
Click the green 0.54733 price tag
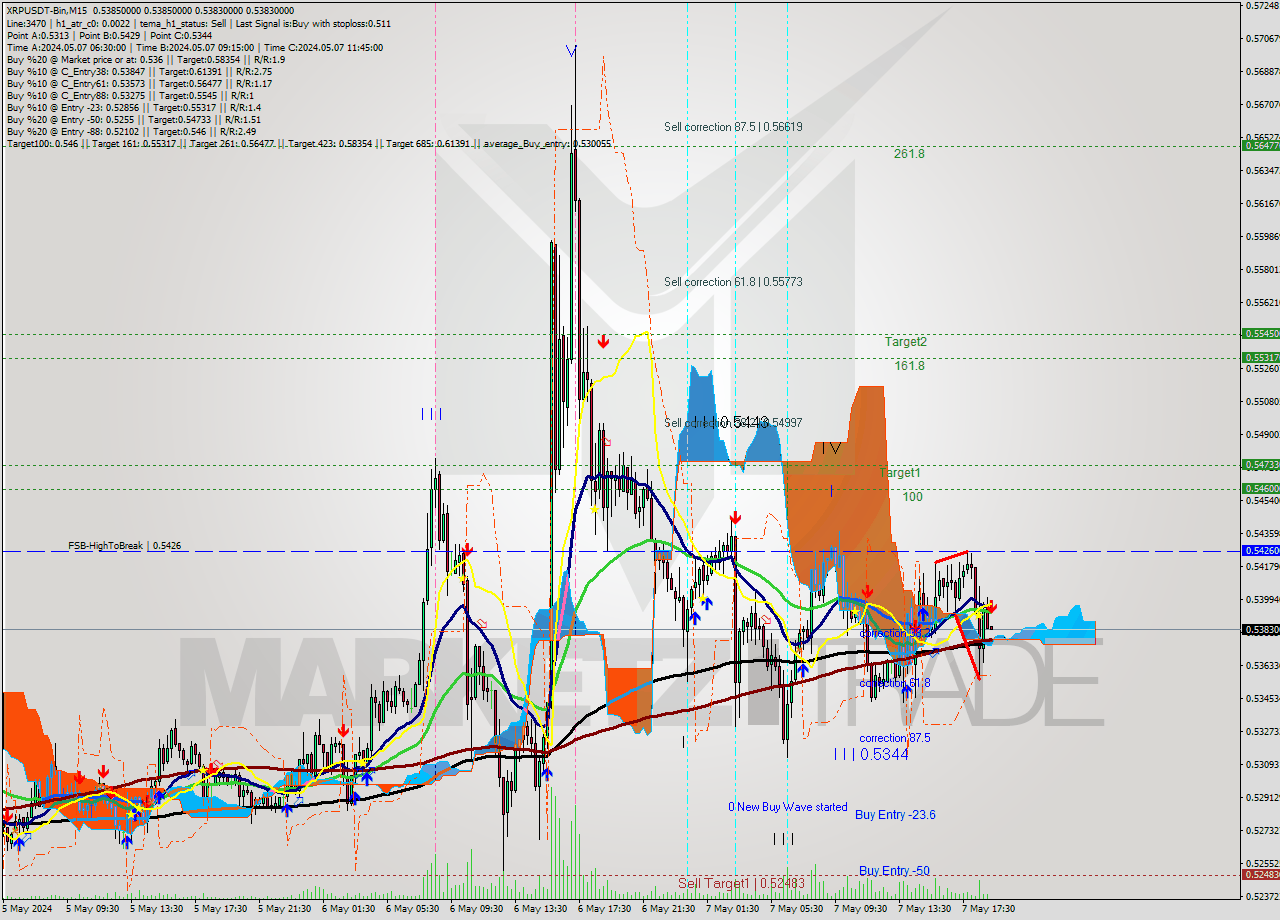[1260, 465]
